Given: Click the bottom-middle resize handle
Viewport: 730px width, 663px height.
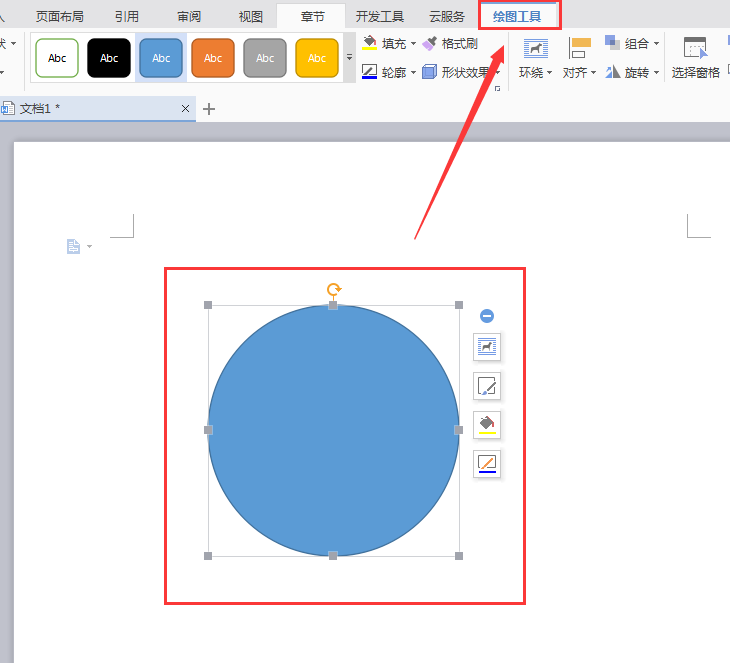Looking at the screenshot, I should coord(333,556).
